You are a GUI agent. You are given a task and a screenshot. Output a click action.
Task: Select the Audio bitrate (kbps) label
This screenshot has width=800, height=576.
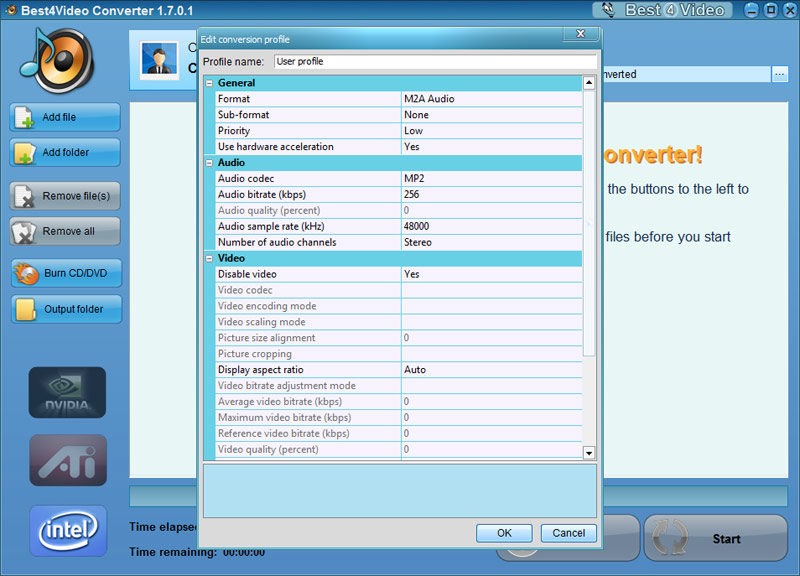(x=262, y=194)
